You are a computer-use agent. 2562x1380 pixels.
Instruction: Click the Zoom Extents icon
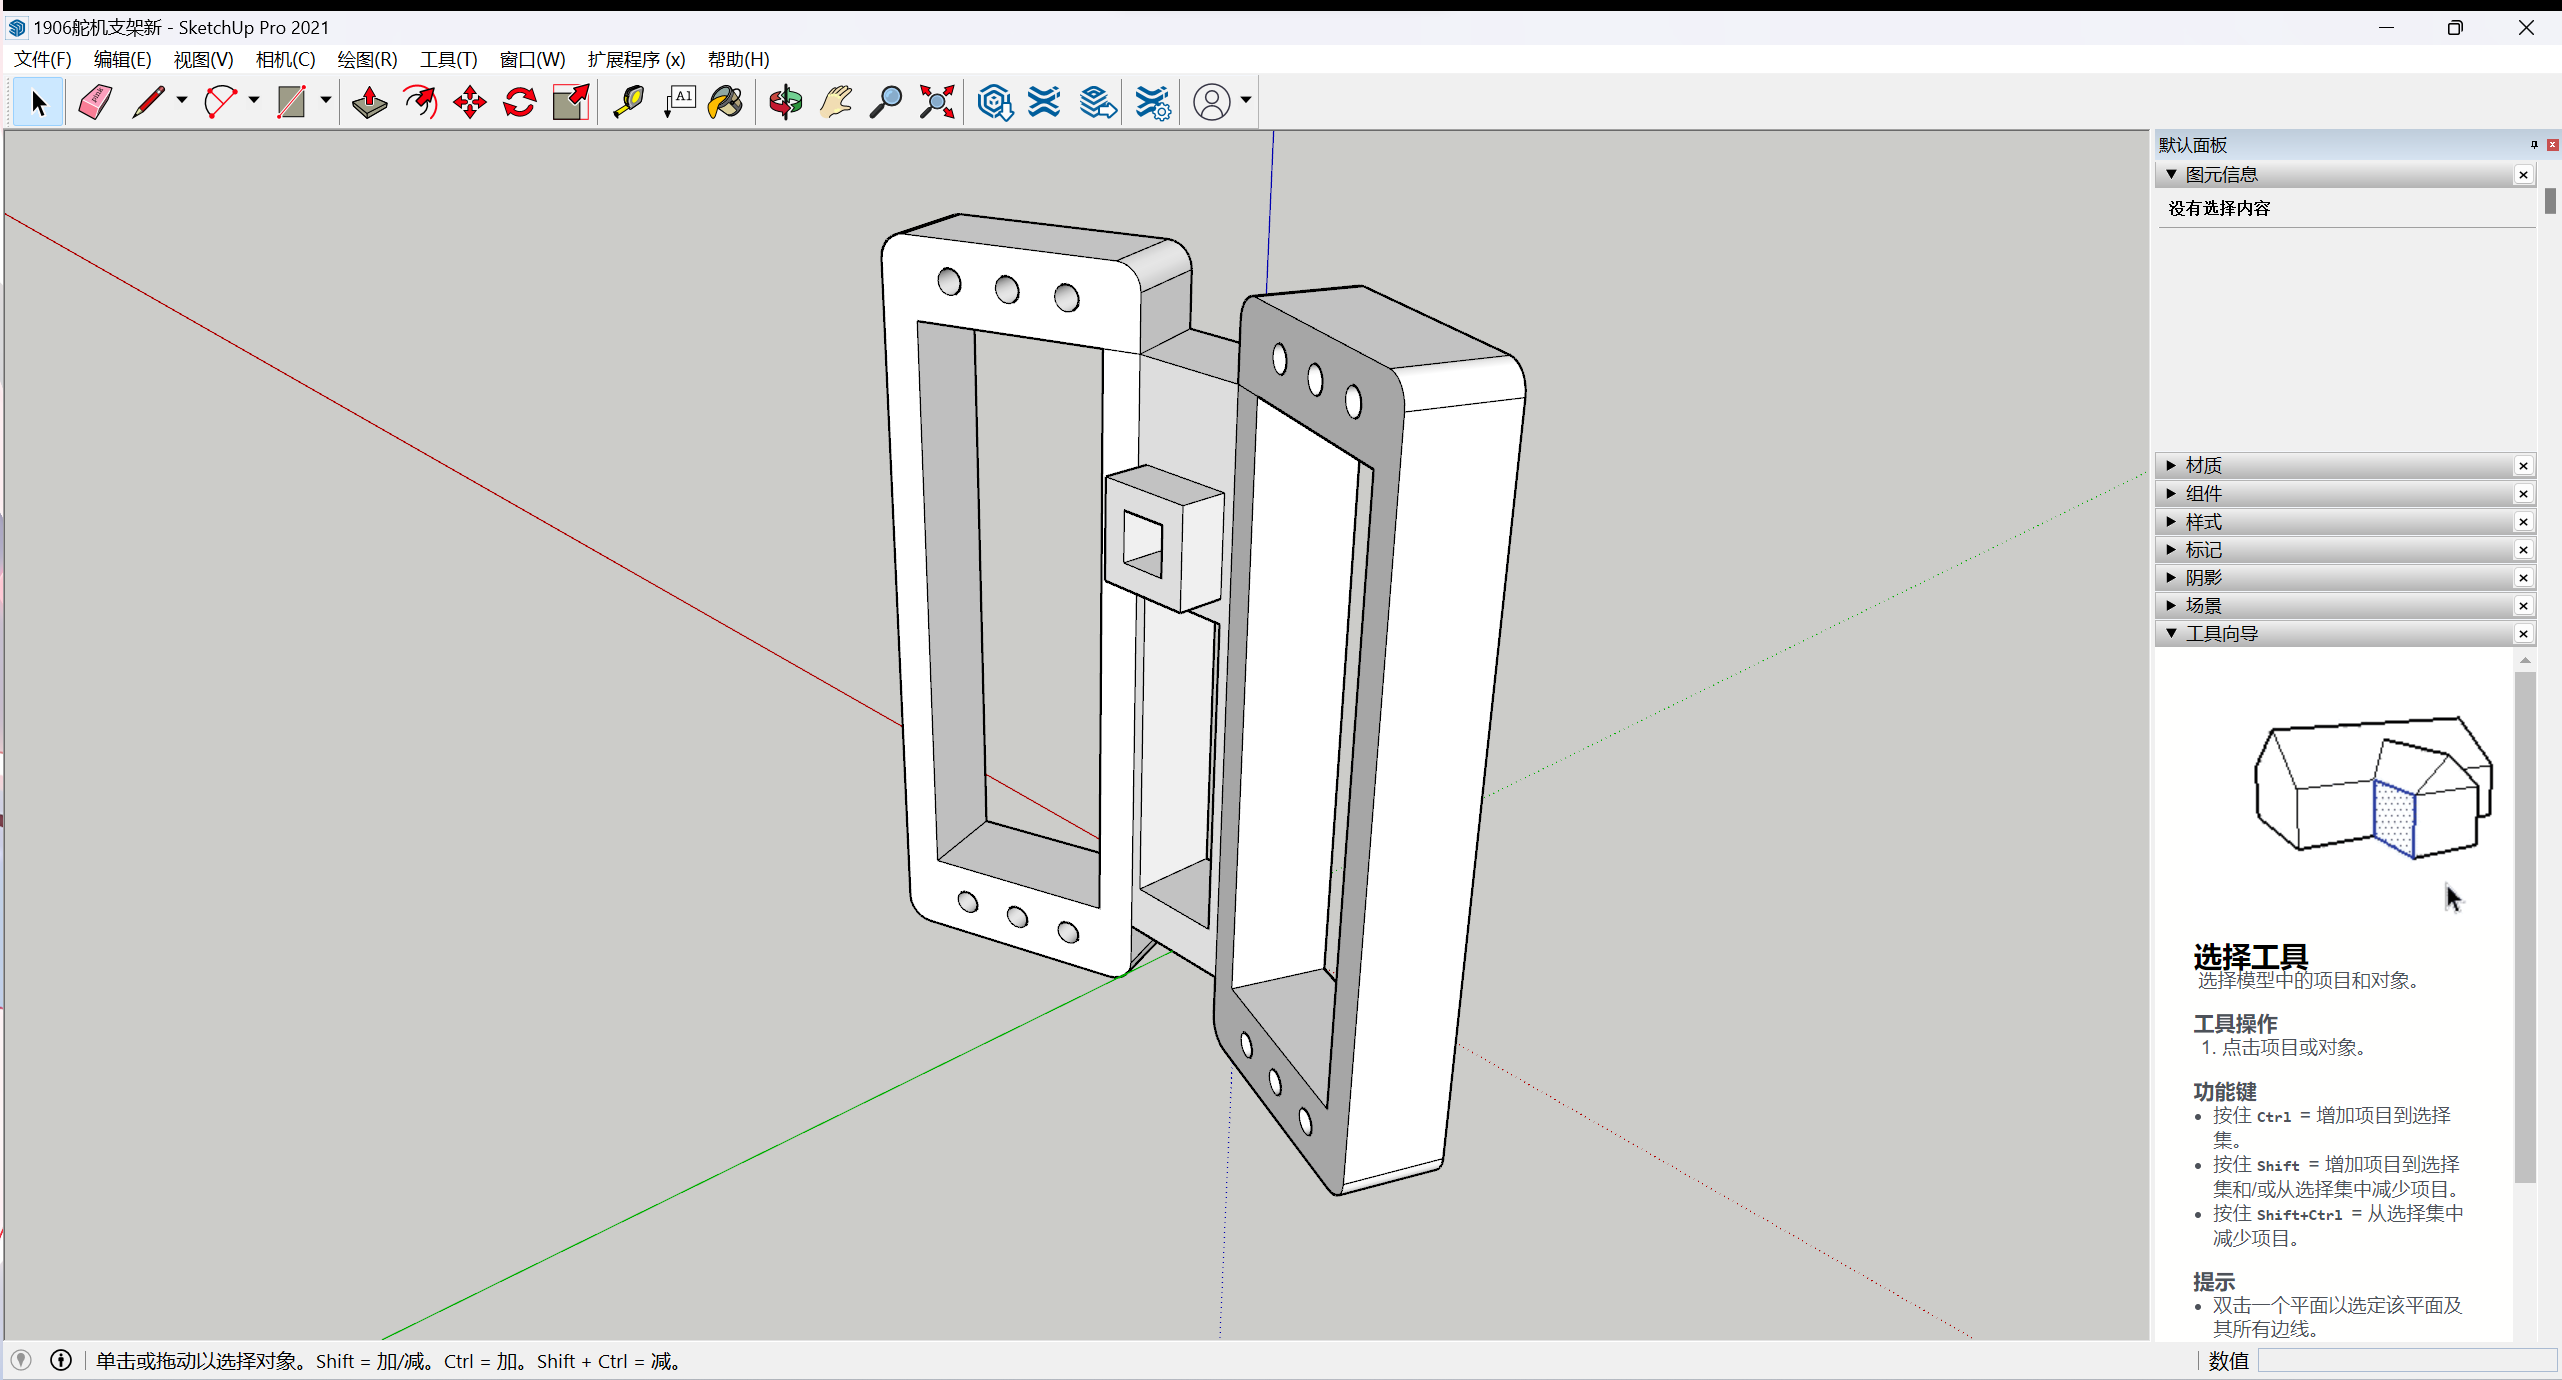pyautogui.click(x=937, y=102)
